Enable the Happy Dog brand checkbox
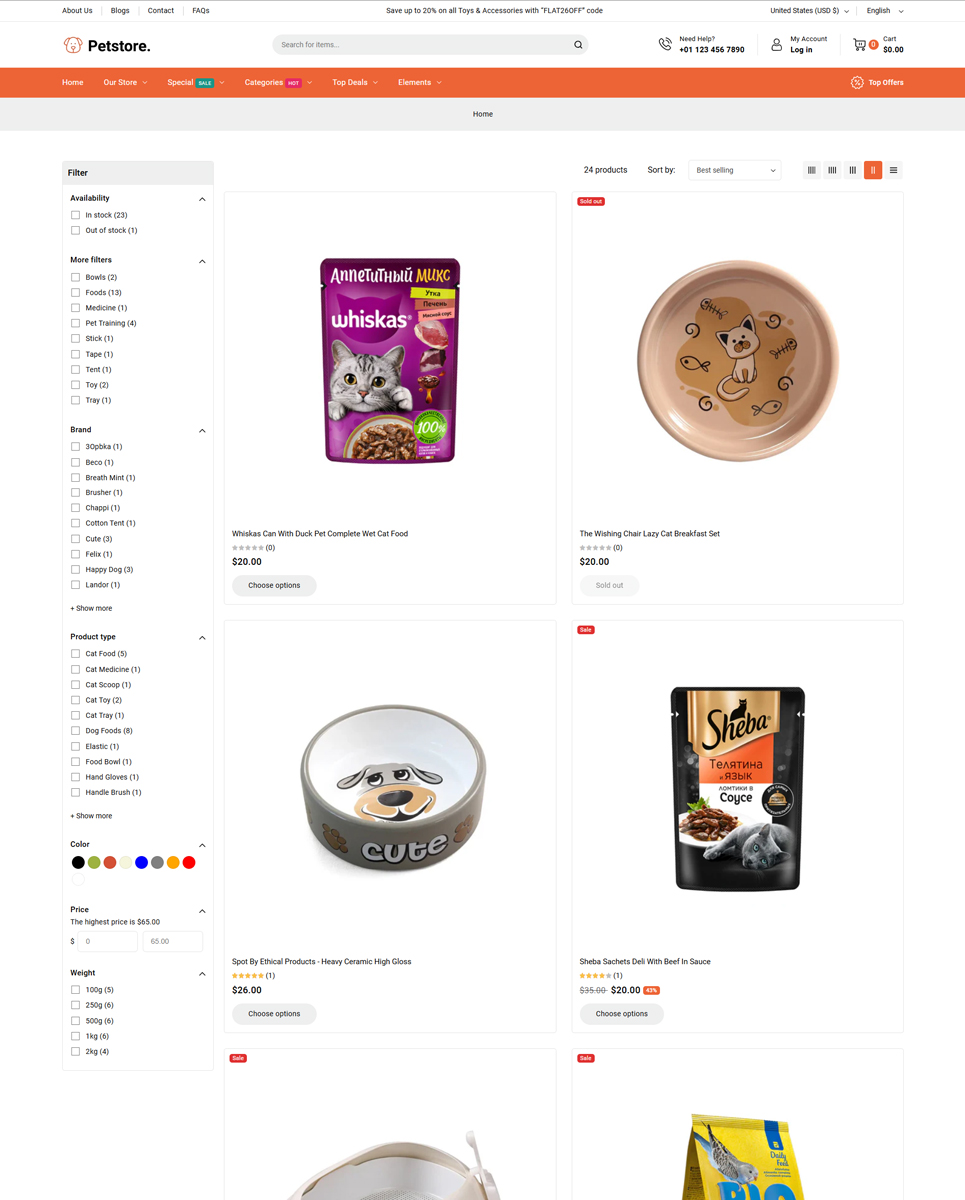 pos(75,569)
